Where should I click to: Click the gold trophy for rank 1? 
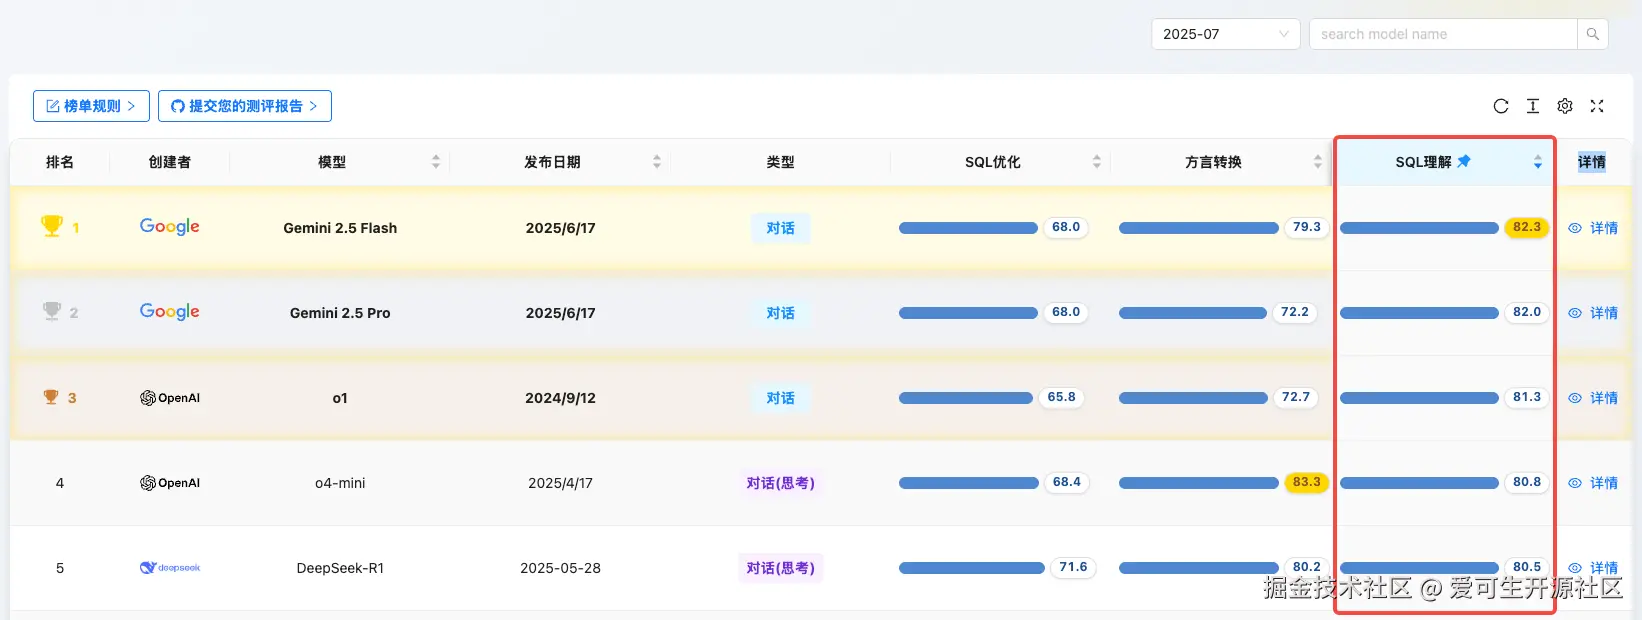[52, 227]
